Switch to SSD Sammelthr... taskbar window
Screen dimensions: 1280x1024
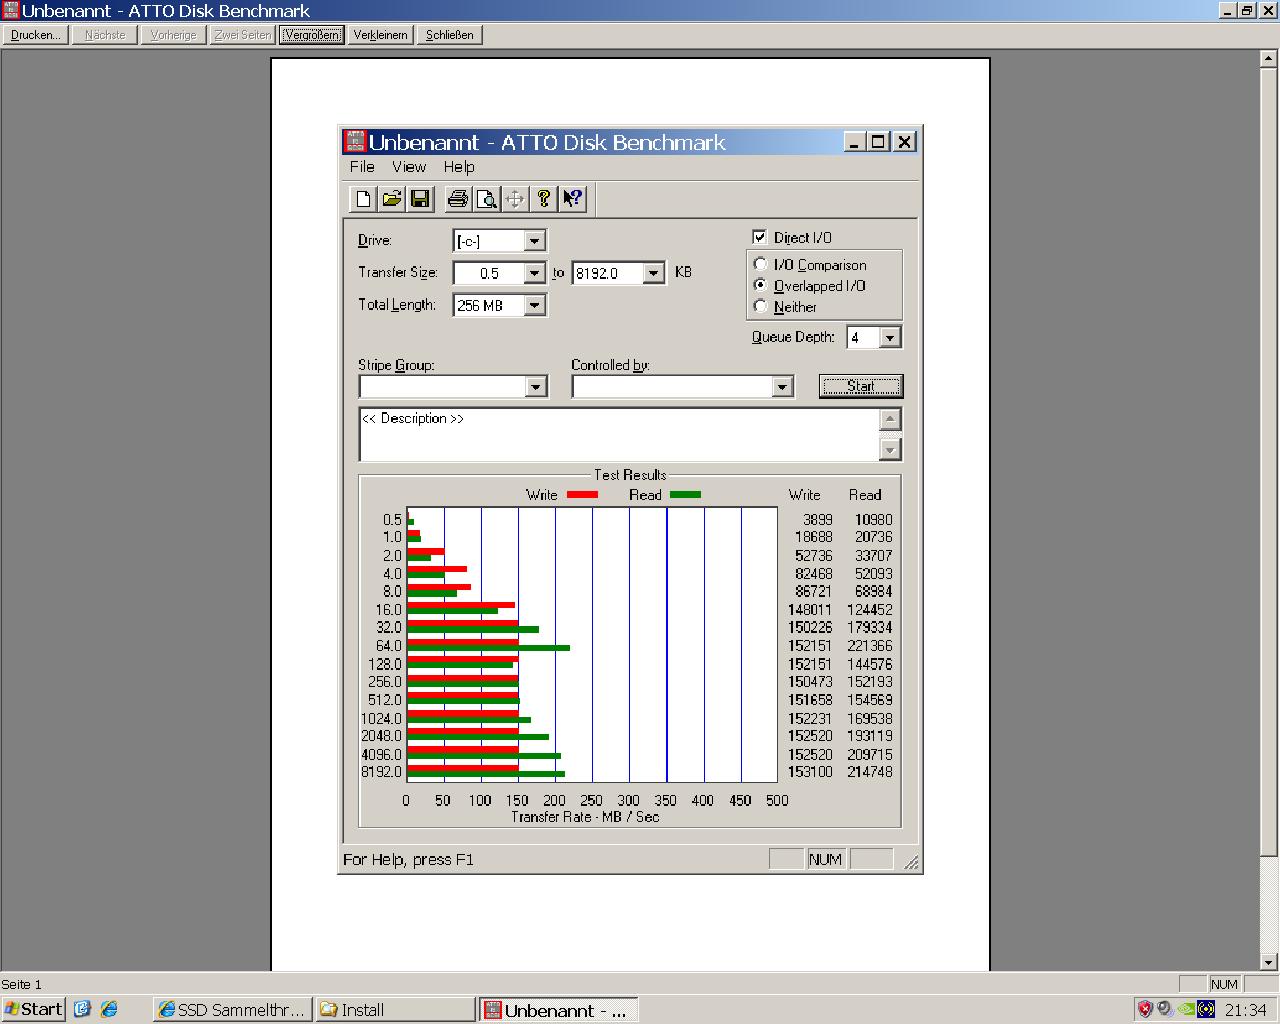pos(232,1010)
